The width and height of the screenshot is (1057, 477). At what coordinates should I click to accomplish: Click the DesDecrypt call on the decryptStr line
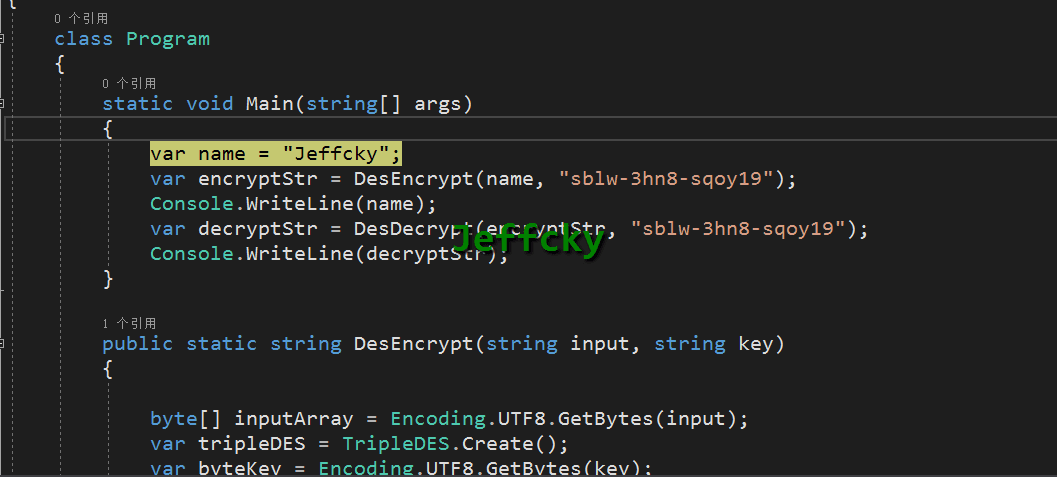click(x=414, y=229)
